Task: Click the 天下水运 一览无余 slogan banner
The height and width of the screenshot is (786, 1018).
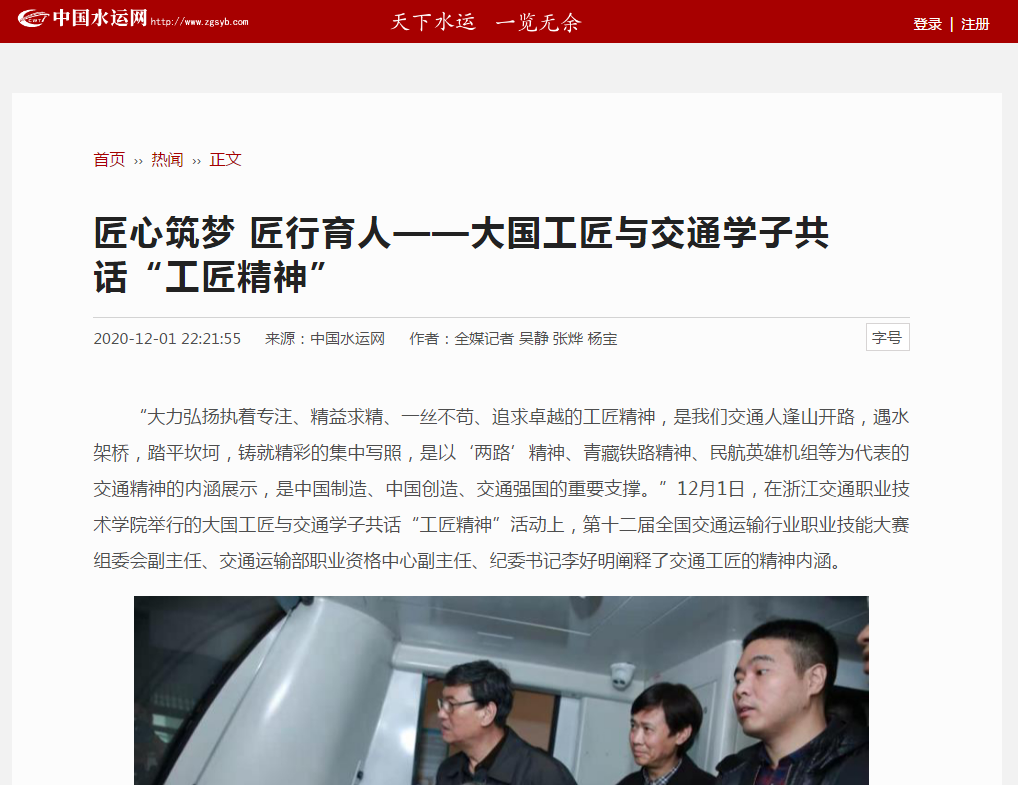Action: tap(486, 22)
